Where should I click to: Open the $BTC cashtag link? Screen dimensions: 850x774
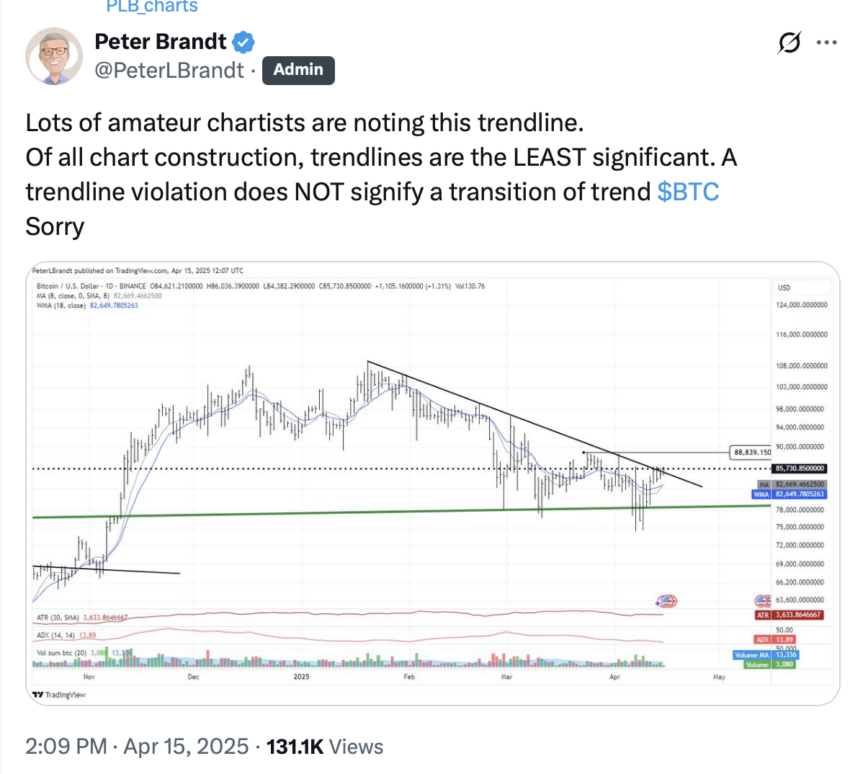point(688,192)
